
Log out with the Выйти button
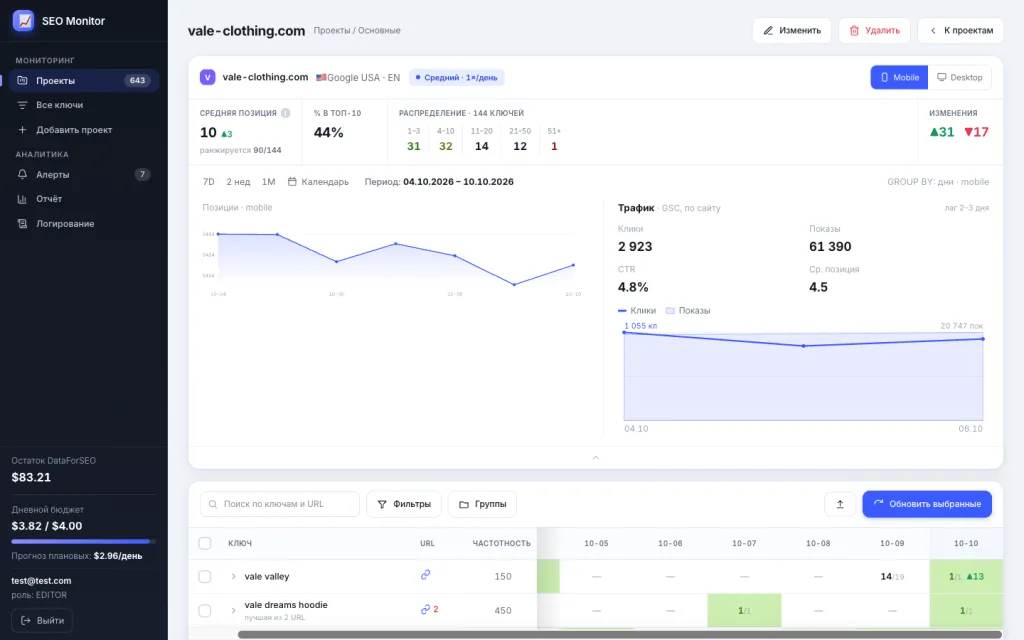[x=42, y=620]
